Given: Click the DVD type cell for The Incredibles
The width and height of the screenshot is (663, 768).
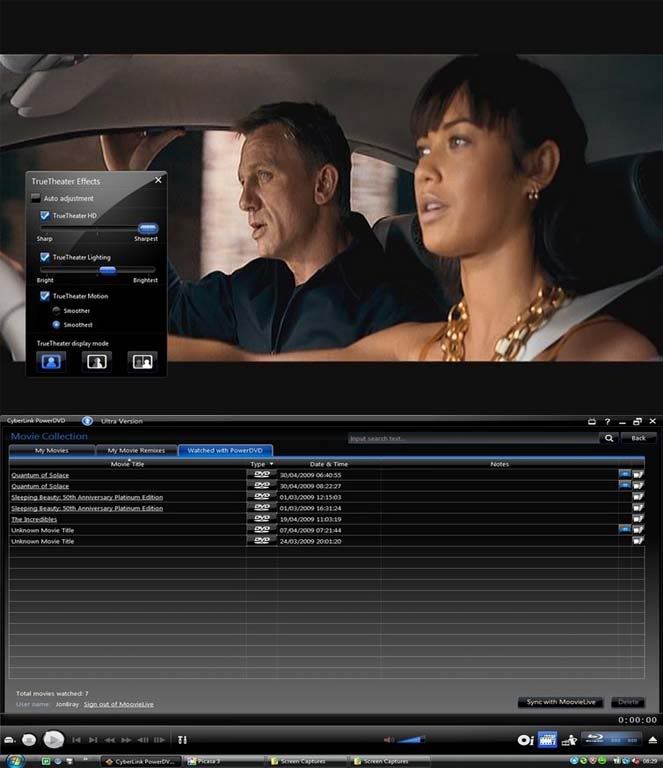Looking at the screenshot, I should click(261, 519).
